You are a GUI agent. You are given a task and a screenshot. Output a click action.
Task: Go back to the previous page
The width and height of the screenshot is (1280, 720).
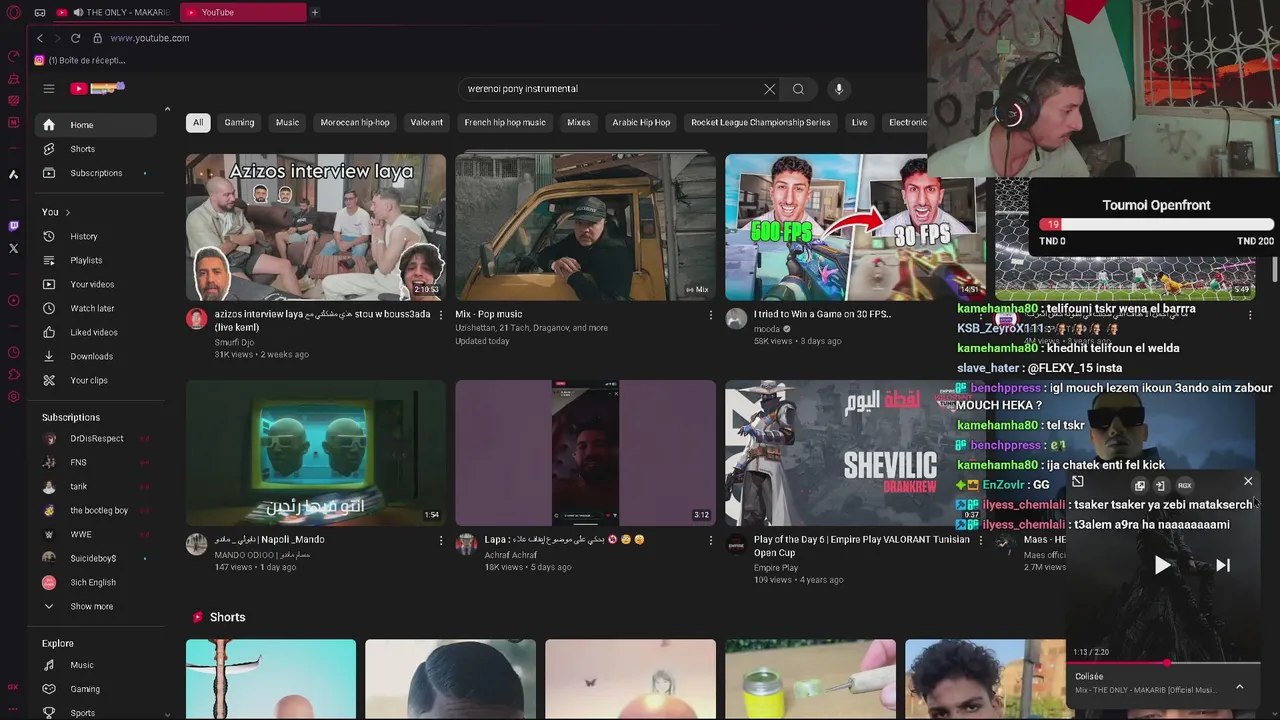(x=40, y=38)
